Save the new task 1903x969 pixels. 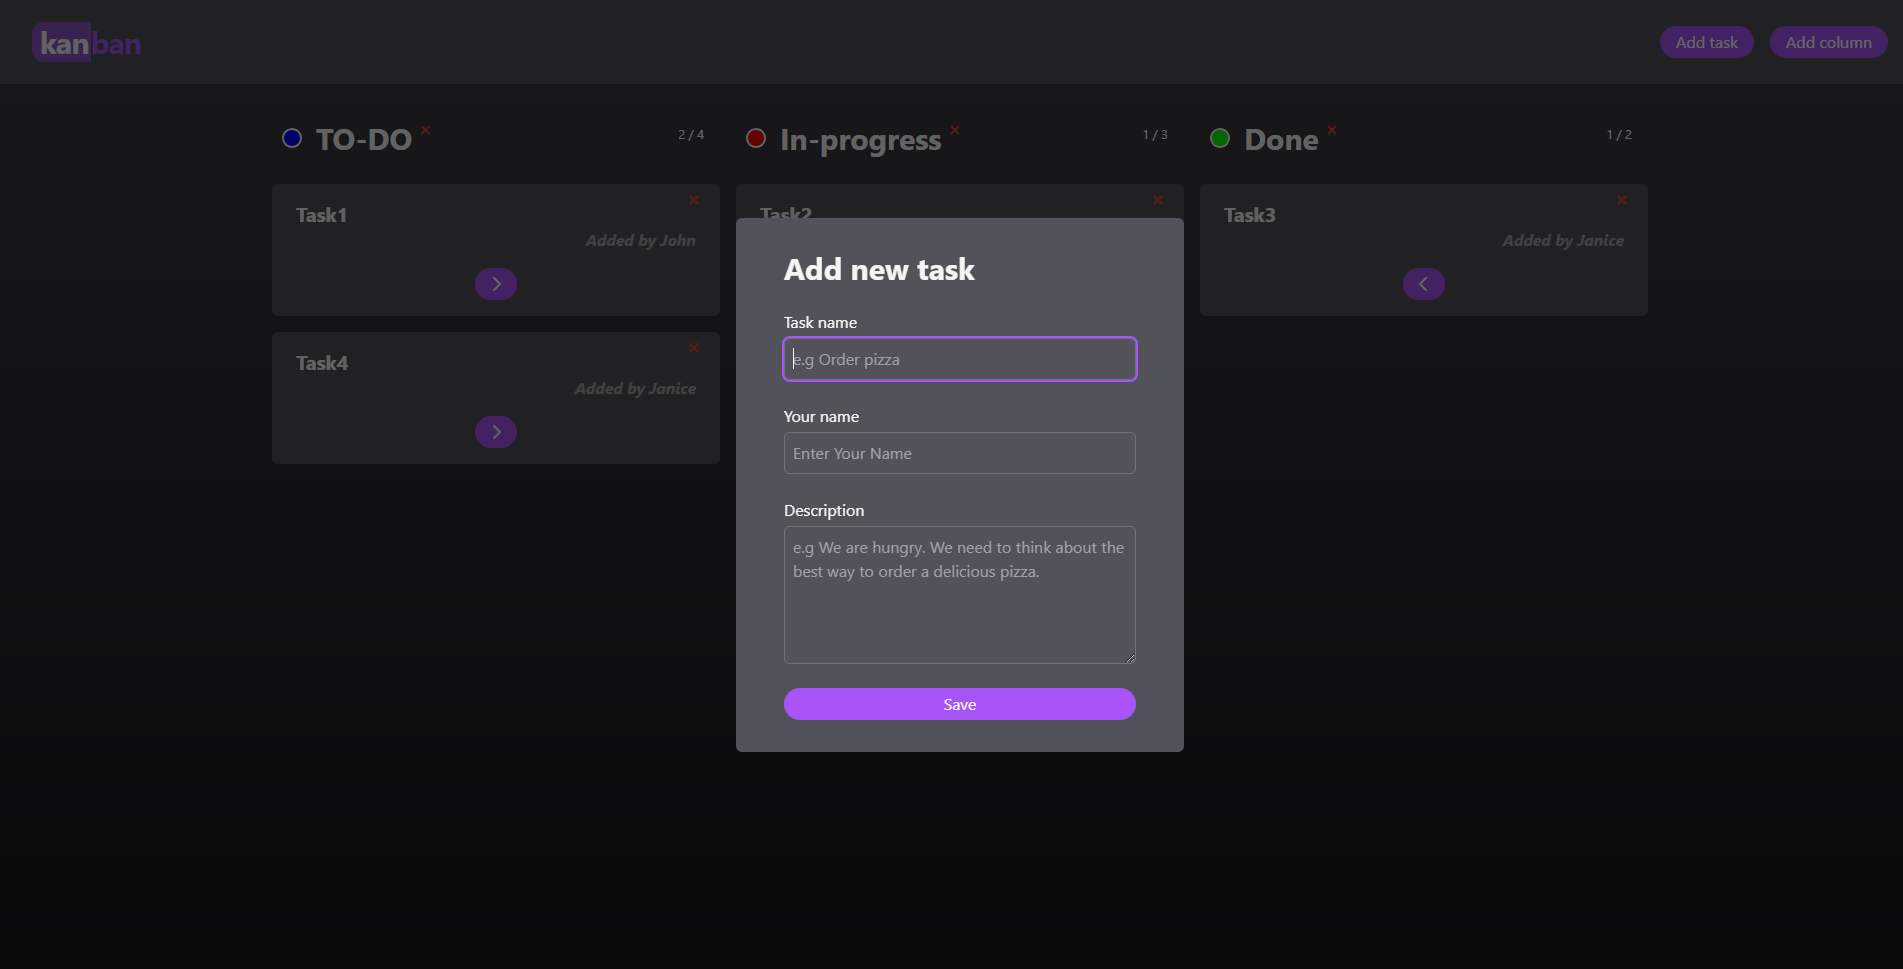coord(959,703)
